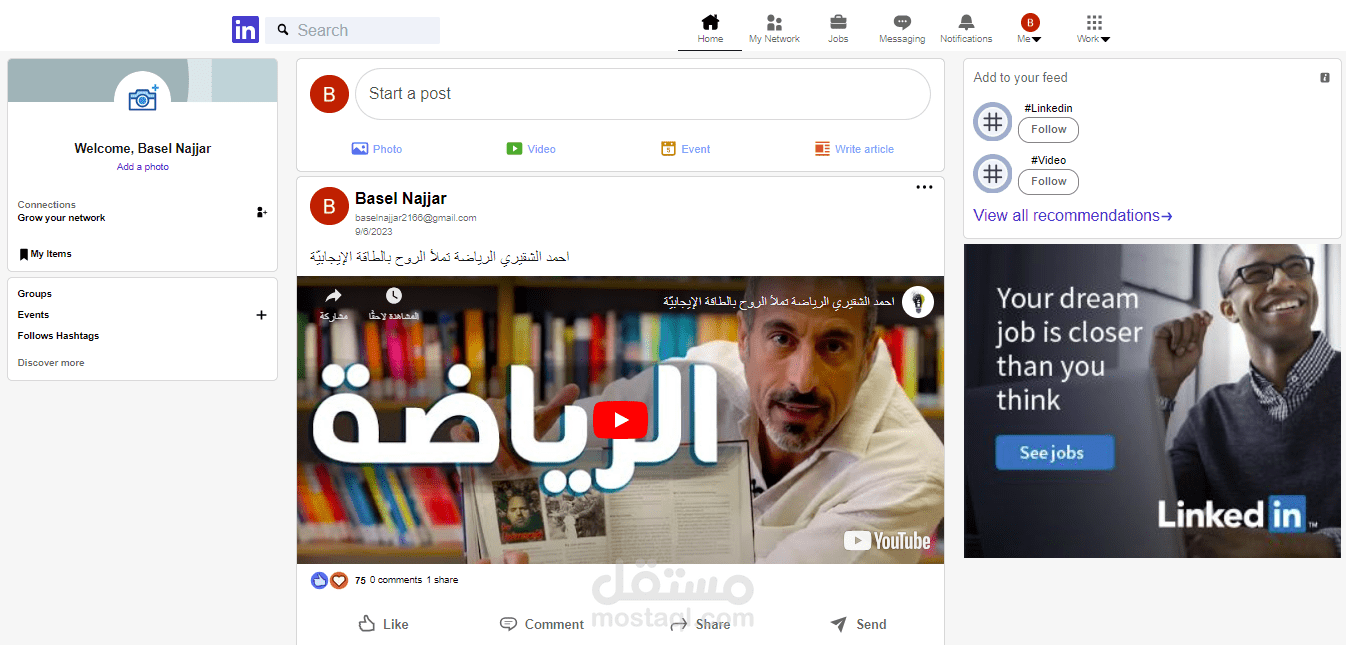Open Jobs briefcase icon
1346x645 pixels.
[x=838, y=22]
